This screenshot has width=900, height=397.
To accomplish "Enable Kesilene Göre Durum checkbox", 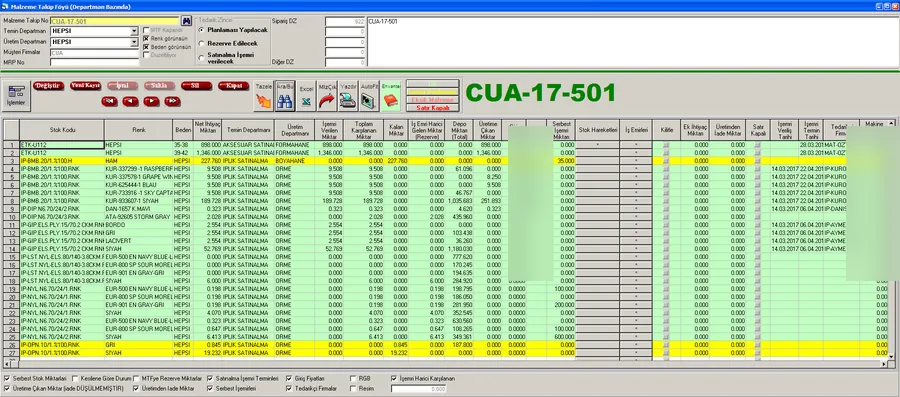I will 74,379.
